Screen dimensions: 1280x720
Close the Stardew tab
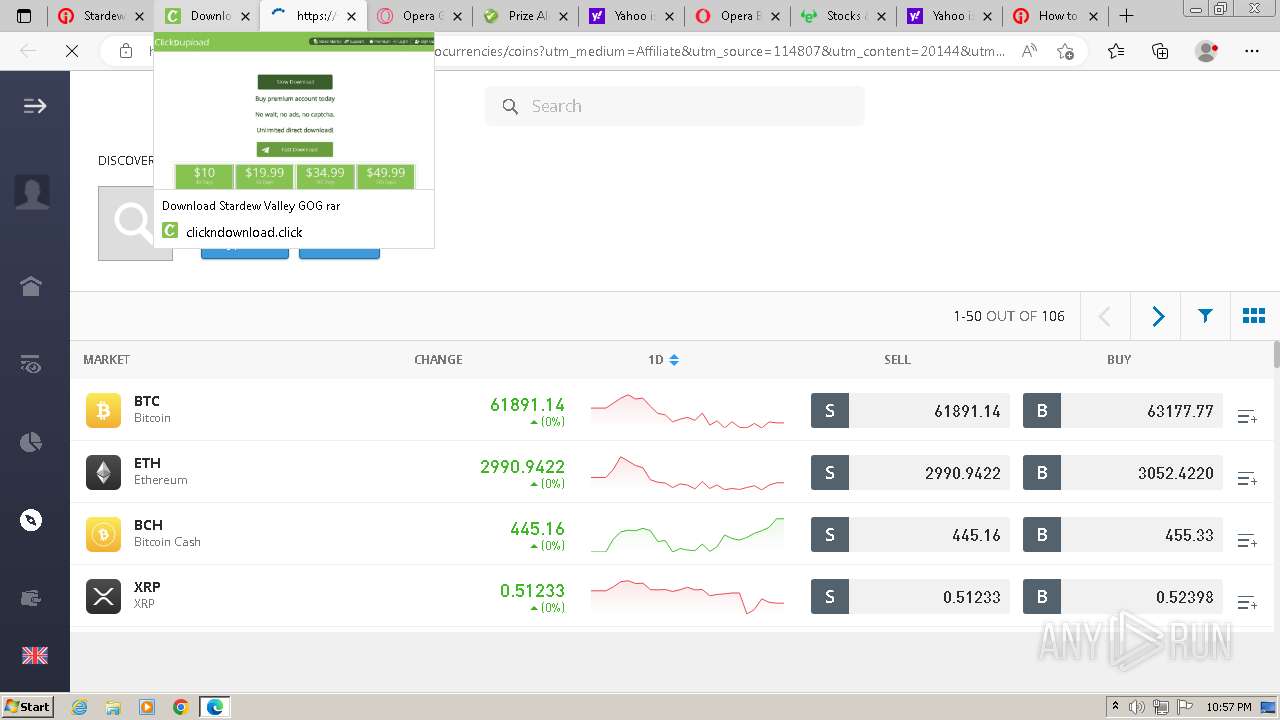coord(139,16)
